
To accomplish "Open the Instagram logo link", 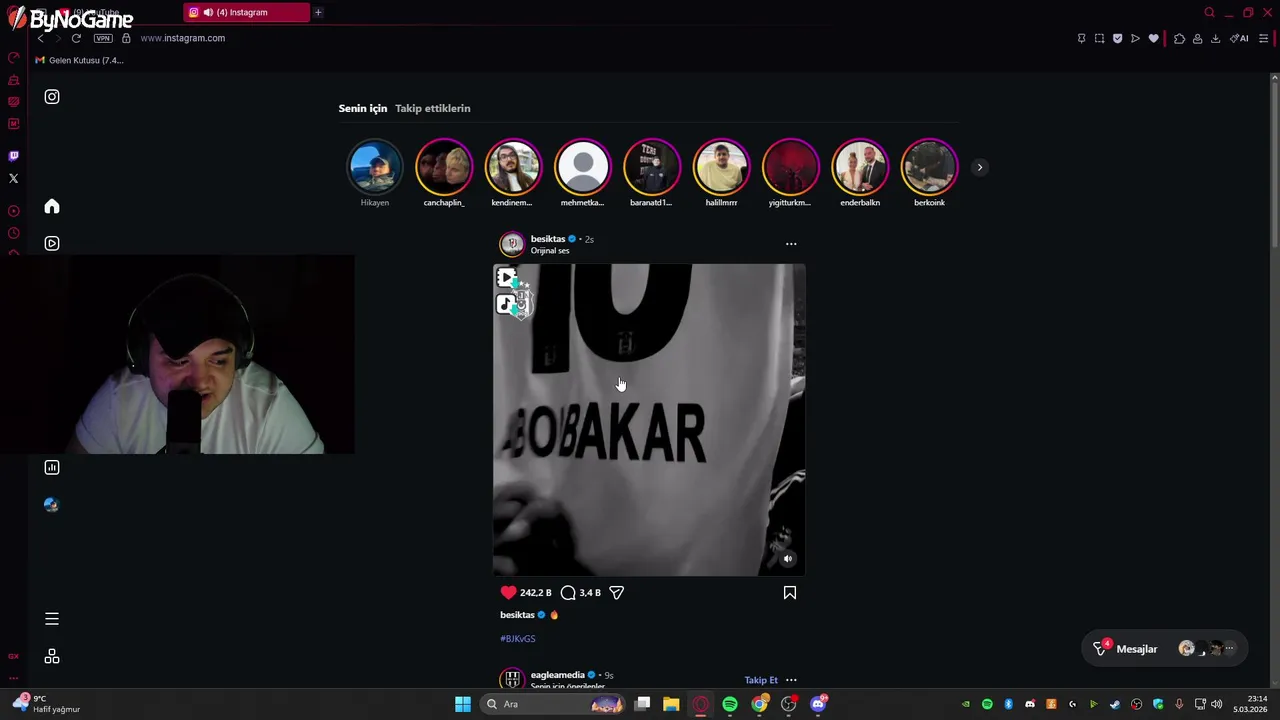I will coord(52,97).
